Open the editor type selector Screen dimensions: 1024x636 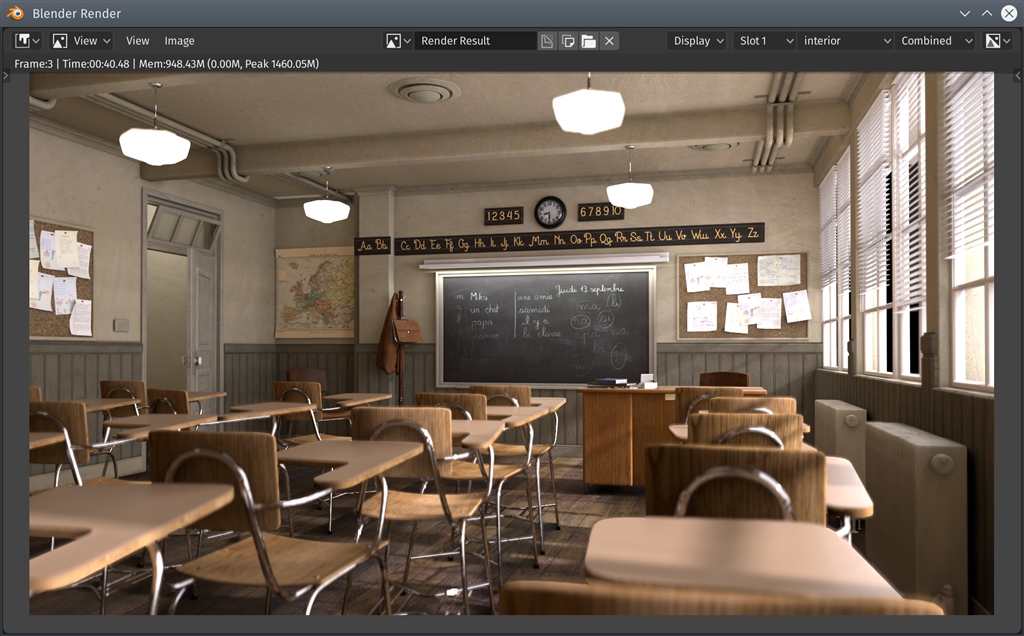point(27,40)
